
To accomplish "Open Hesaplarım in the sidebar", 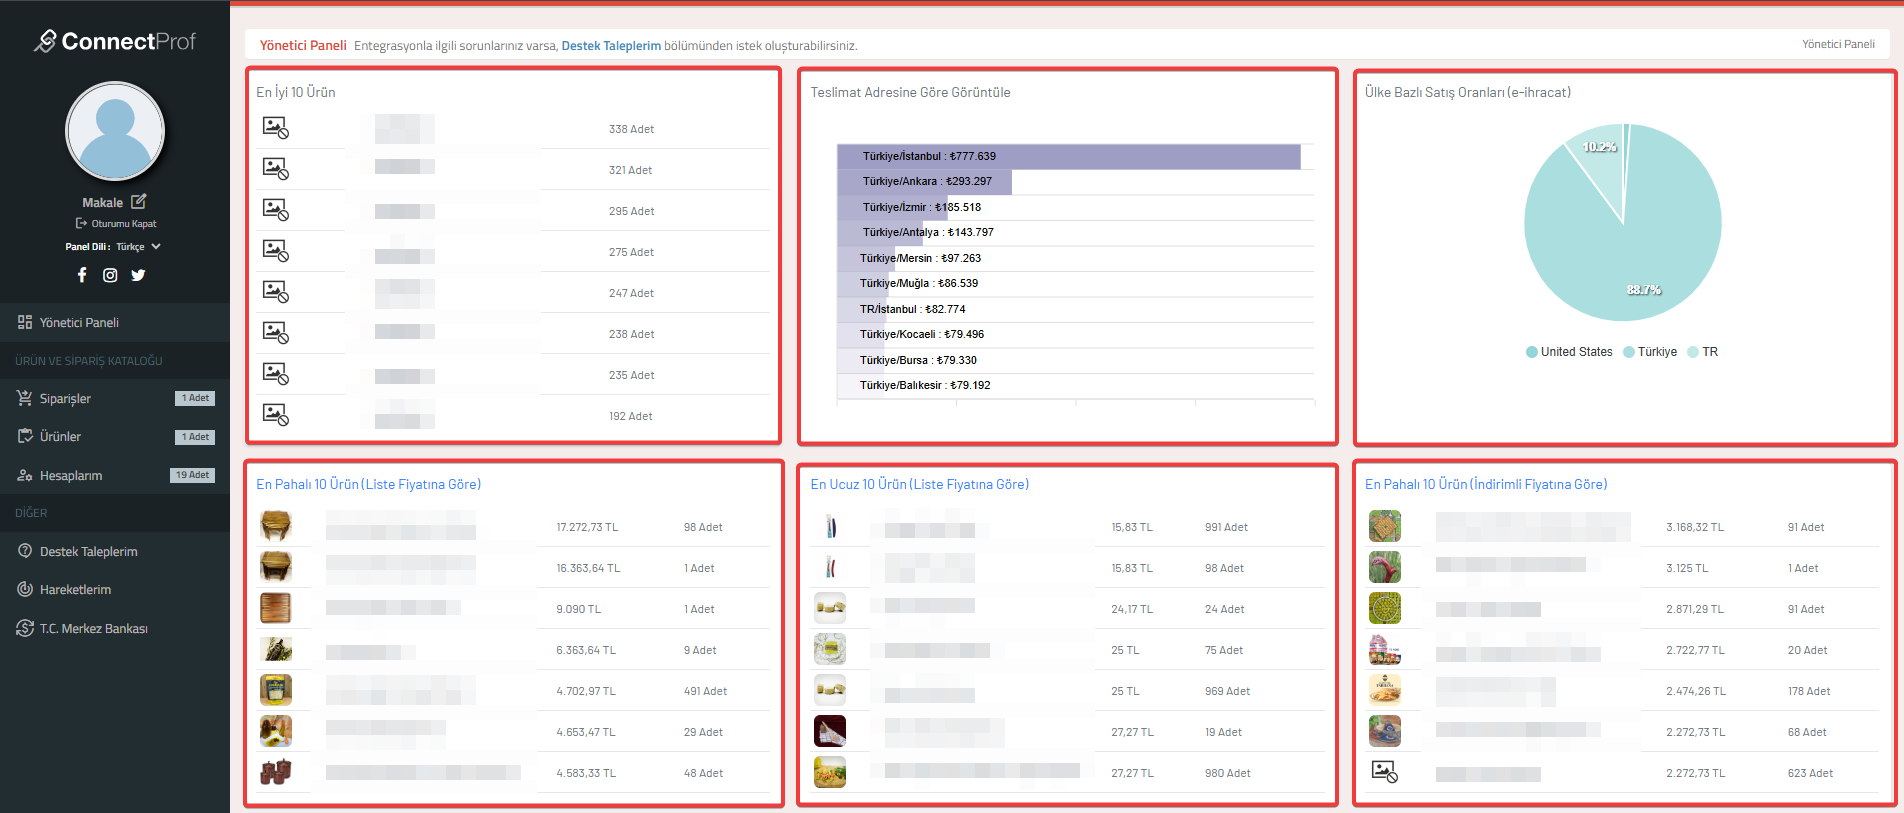I will (x=115, y=475).
